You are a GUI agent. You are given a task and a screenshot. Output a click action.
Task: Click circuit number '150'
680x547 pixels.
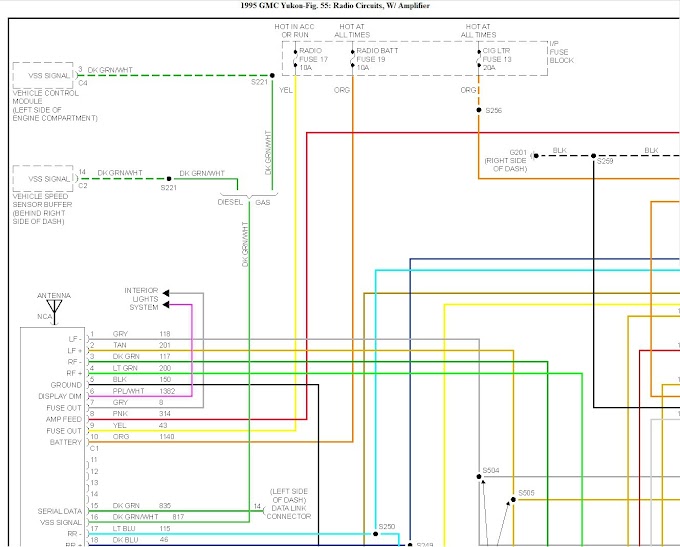165,380
